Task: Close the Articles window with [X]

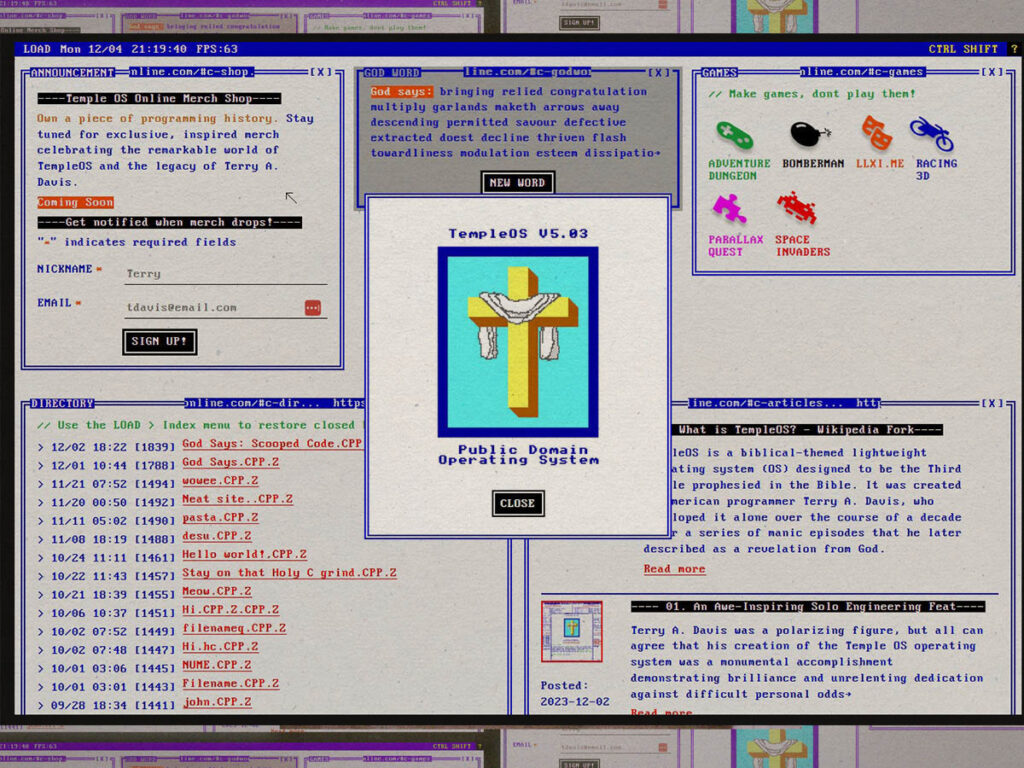Action: point(992,403)
